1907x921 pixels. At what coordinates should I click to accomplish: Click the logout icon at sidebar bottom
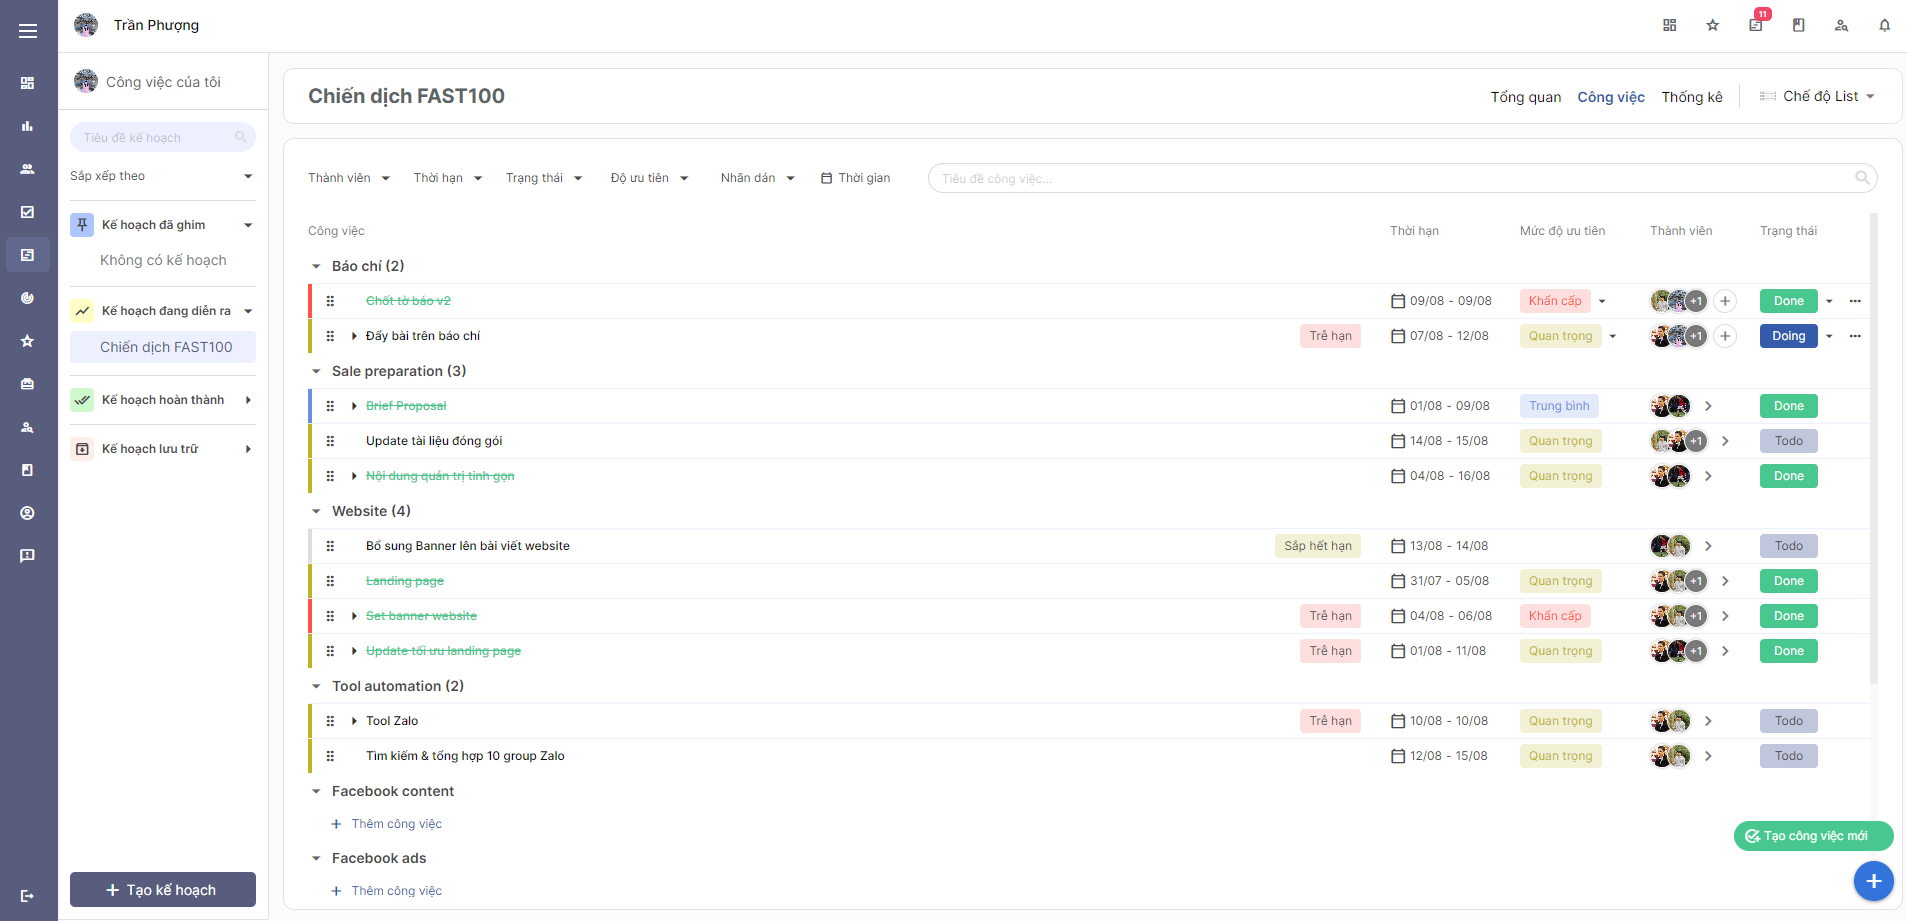pos(27,895)
